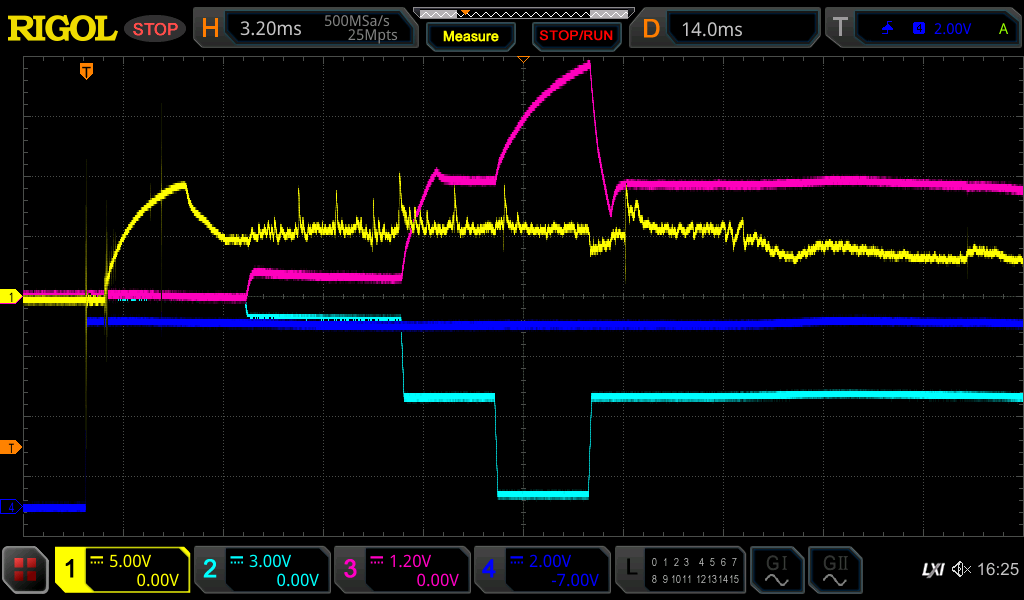Click the red STOP status indicator
Viewport: 1024px width, 600px height.
pos(155,29)
